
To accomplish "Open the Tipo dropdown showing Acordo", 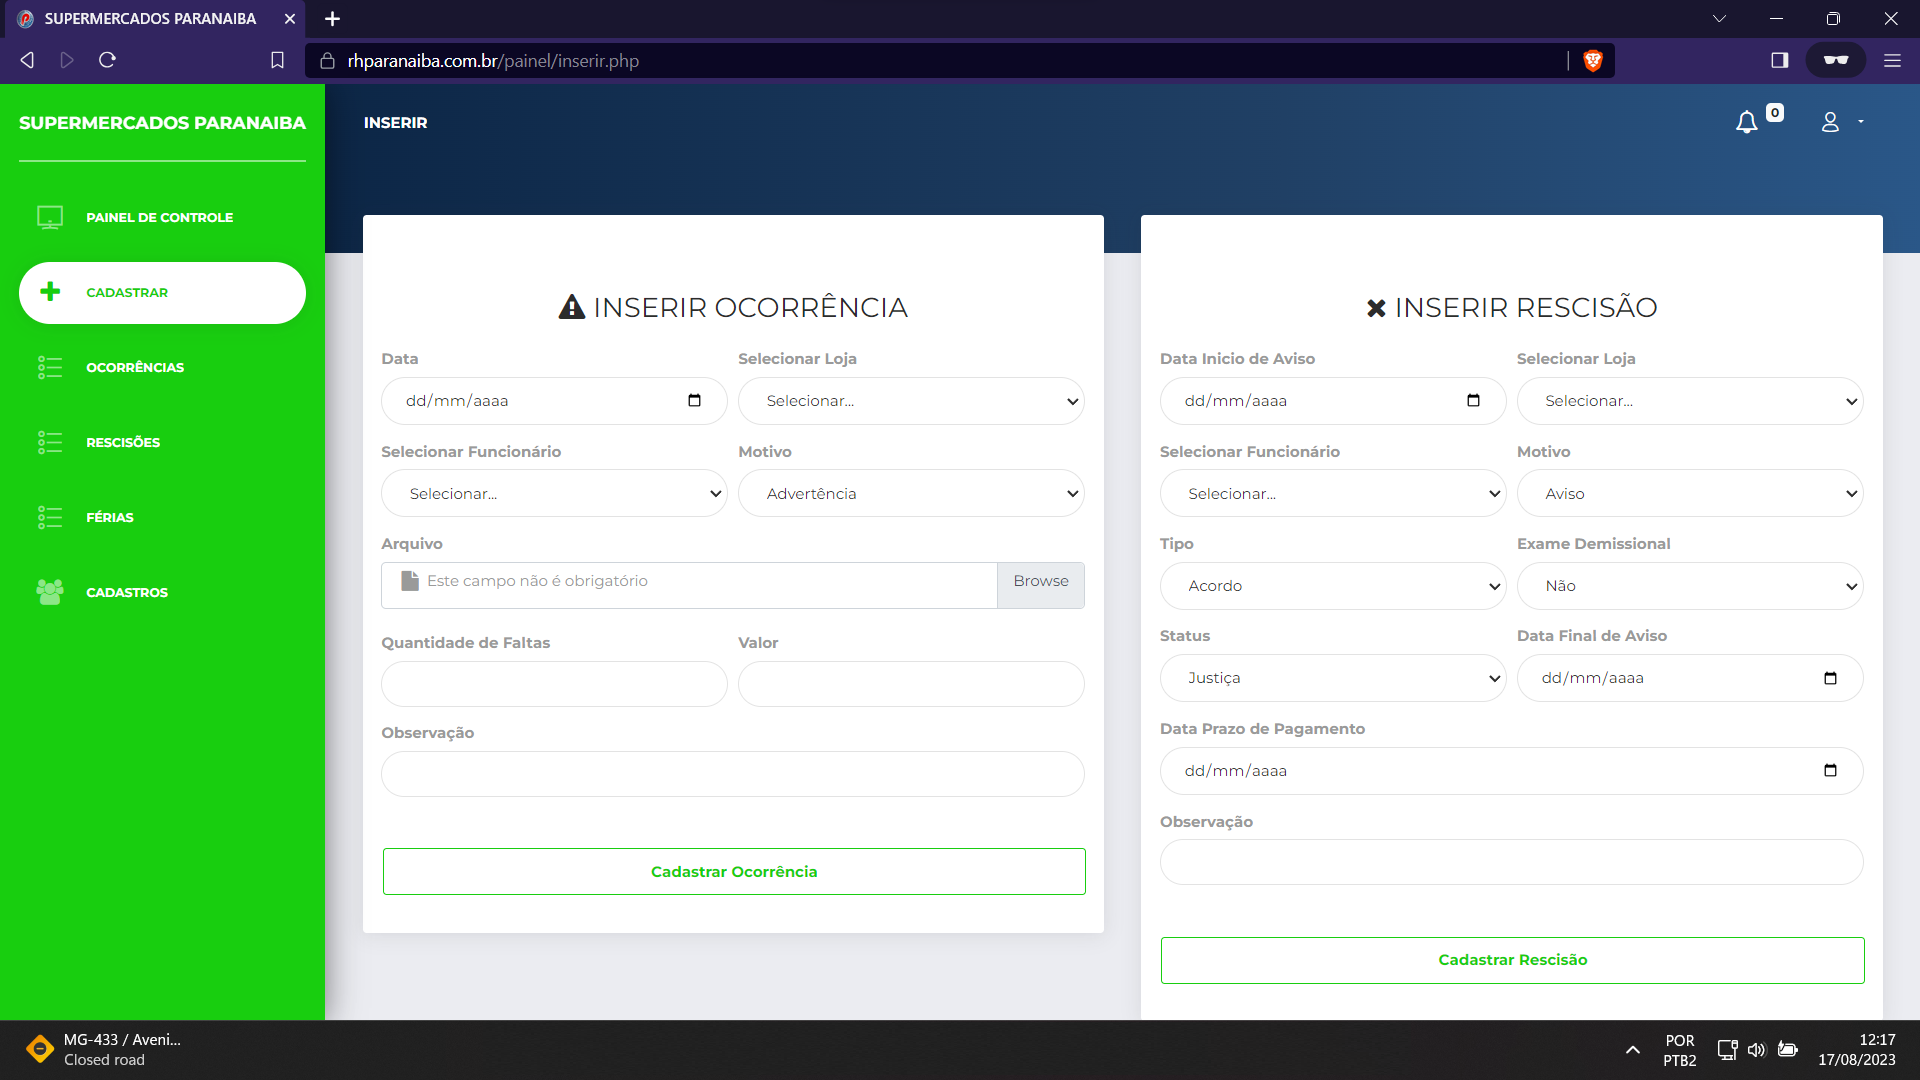I will (x=1332, y=586).
